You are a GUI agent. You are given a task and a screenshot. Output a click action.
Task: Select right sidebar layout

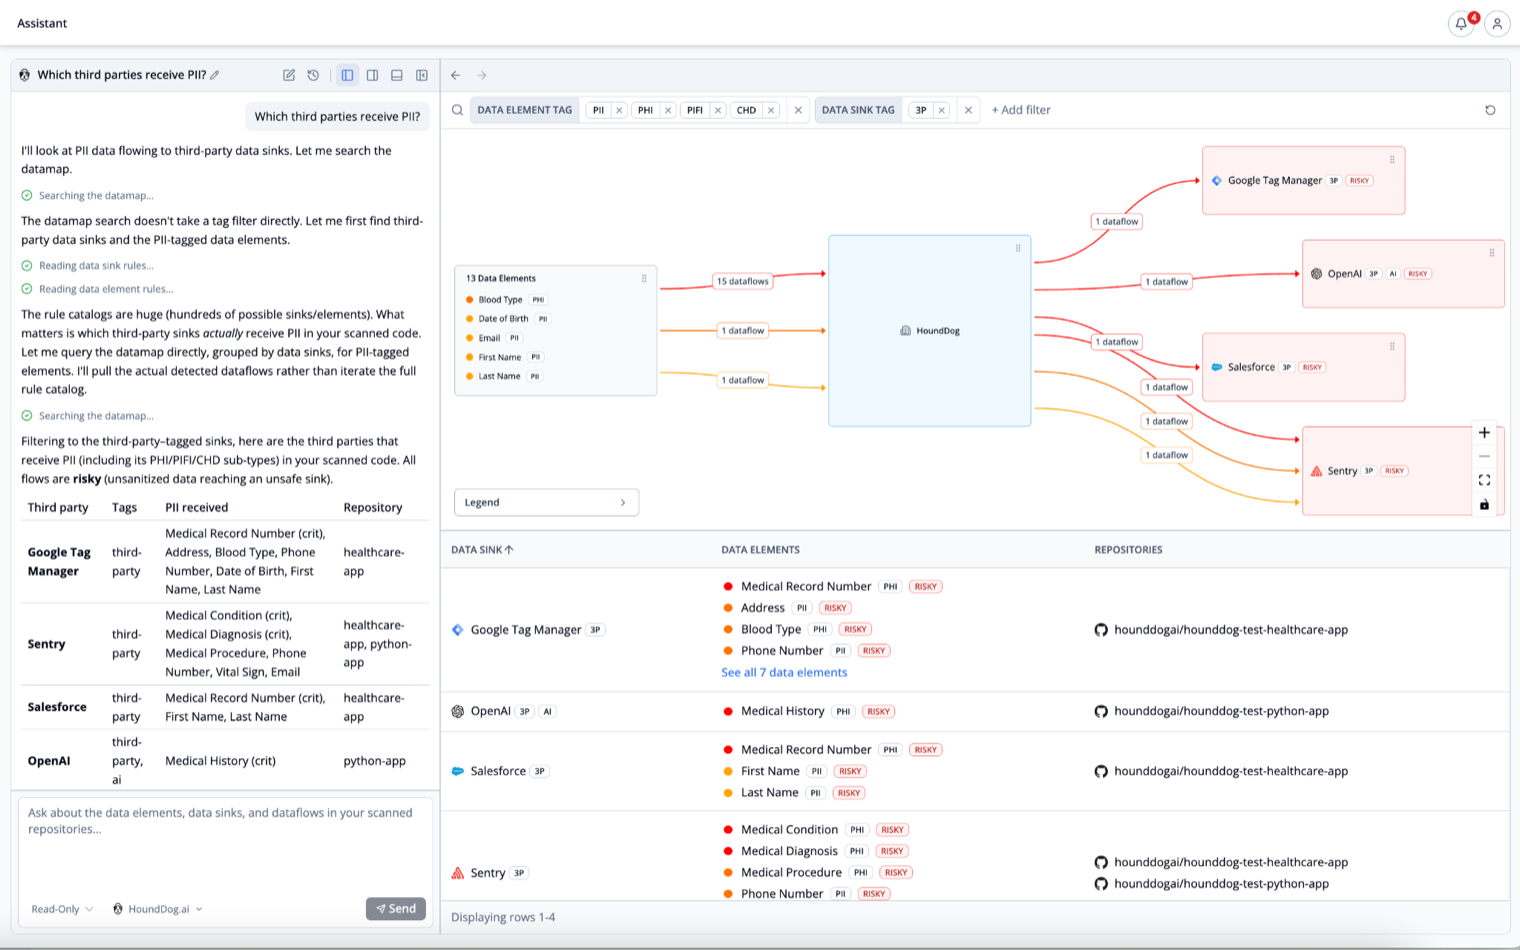(x=372, y=75)
